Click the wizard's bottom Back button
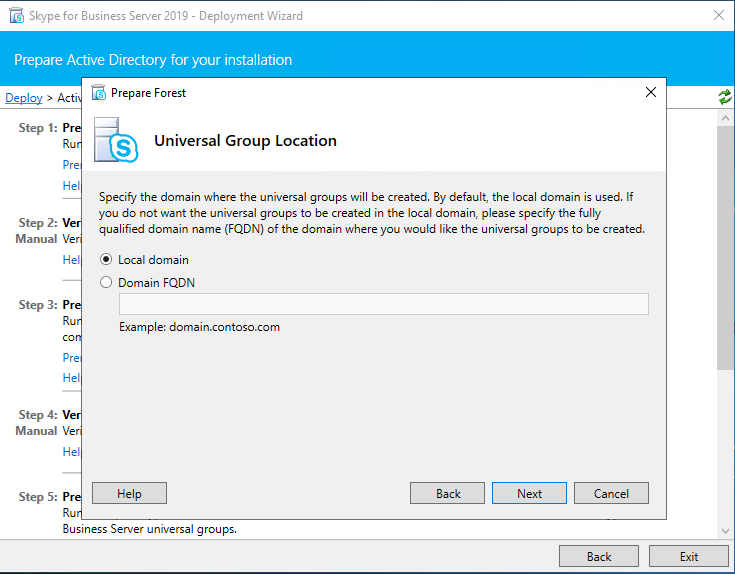Screen dimensions: 735x574 click(598, 557)
